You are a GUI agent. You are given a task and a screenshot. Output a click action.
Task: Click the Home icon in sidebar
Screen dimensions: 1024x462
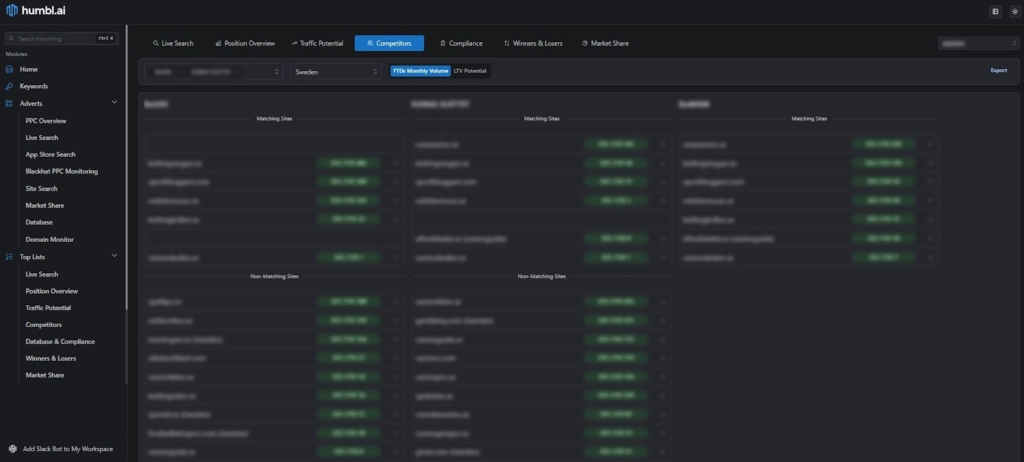pos(10,69)
